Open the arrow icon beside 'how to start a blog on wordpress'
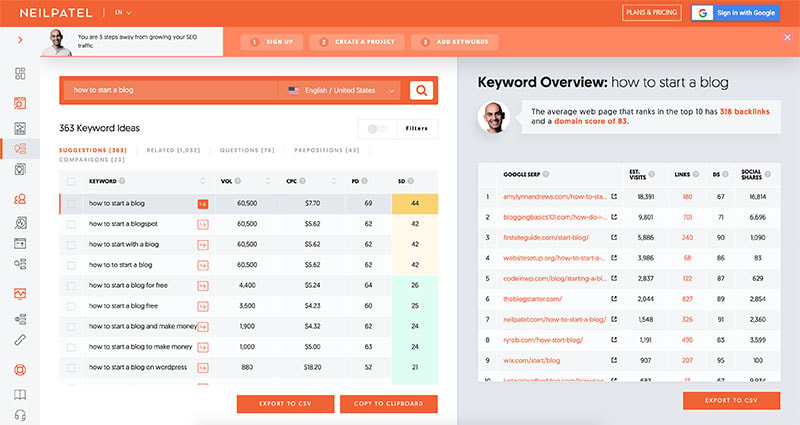This screenshot has width=800, height=425. [x=203, y=368]
